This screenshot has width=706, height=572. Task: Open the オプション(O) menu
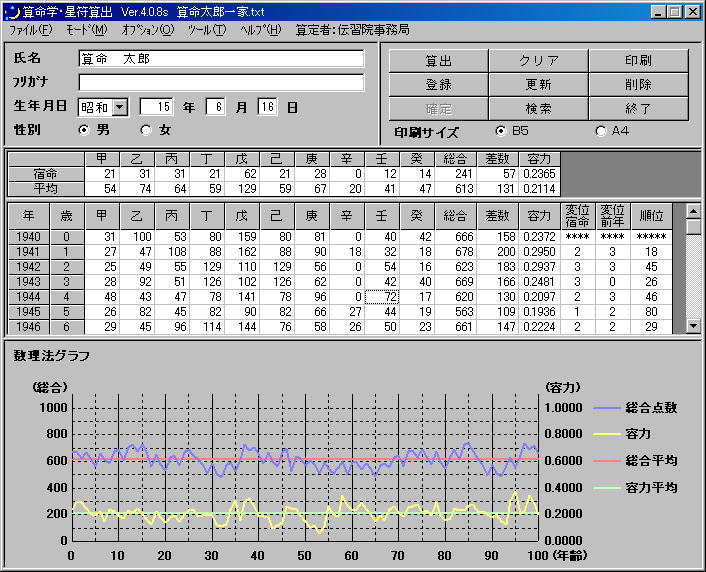coord(148,30)
